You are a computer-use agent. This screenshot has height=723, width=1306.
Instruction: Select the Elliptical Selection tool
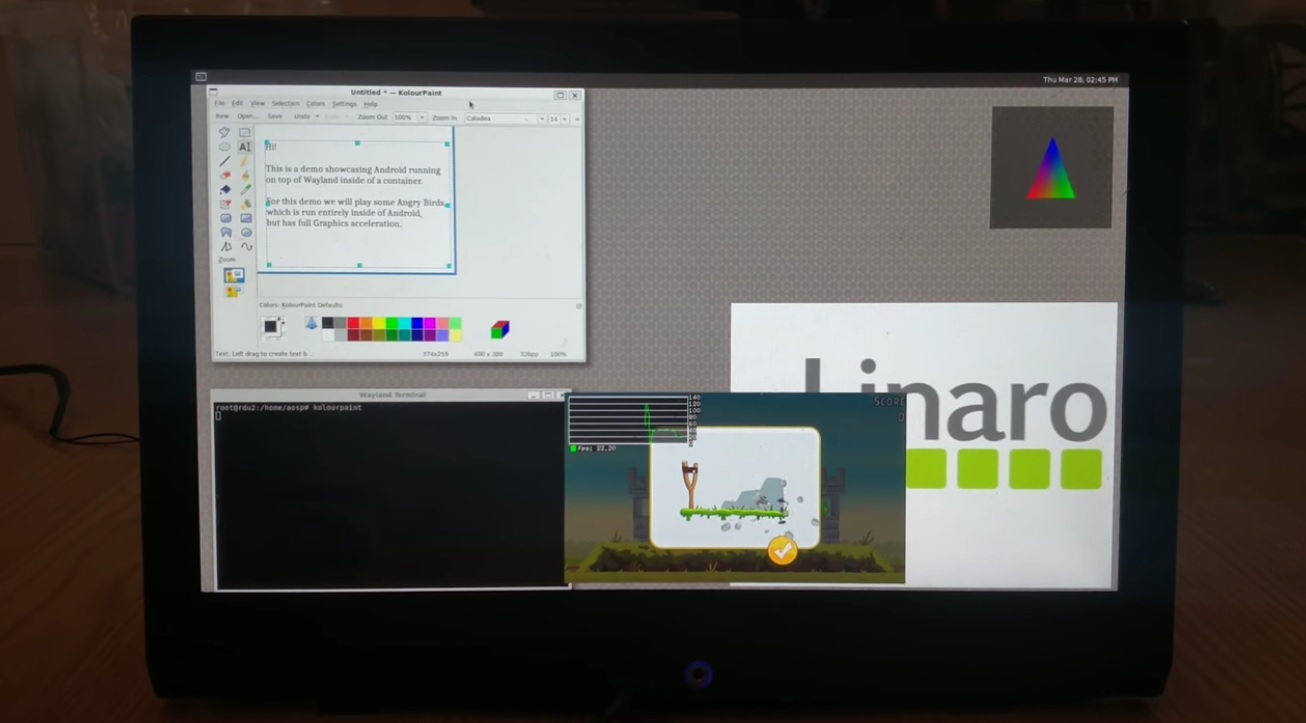coord(225,146)
